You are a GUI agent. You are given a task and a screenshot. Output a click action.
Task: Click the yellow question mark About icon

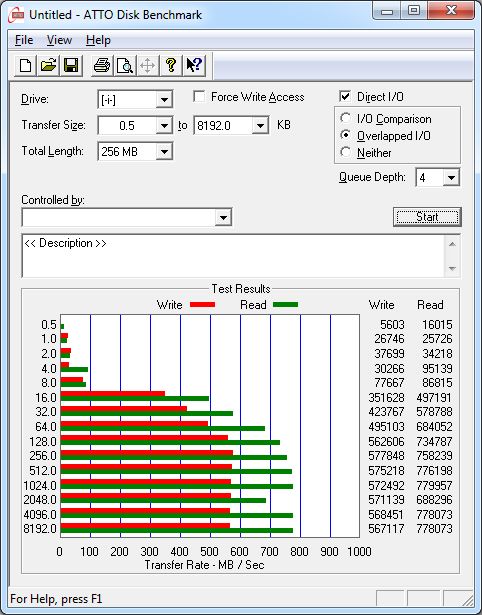171,65
